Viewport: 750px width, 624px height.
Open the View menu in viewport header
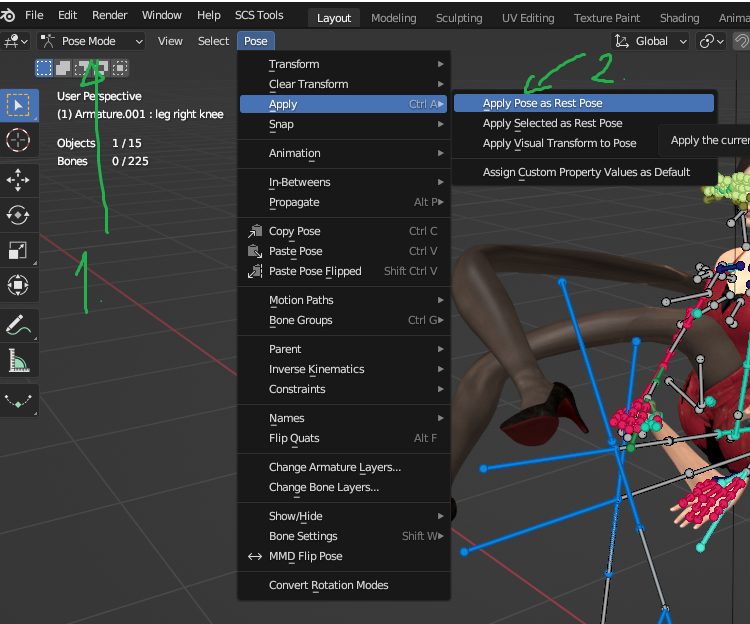coord(170,41)
